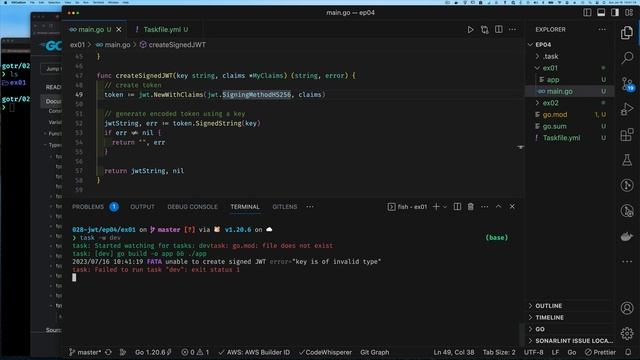Toggle primary side bar layout icon

tap(587, 13)
